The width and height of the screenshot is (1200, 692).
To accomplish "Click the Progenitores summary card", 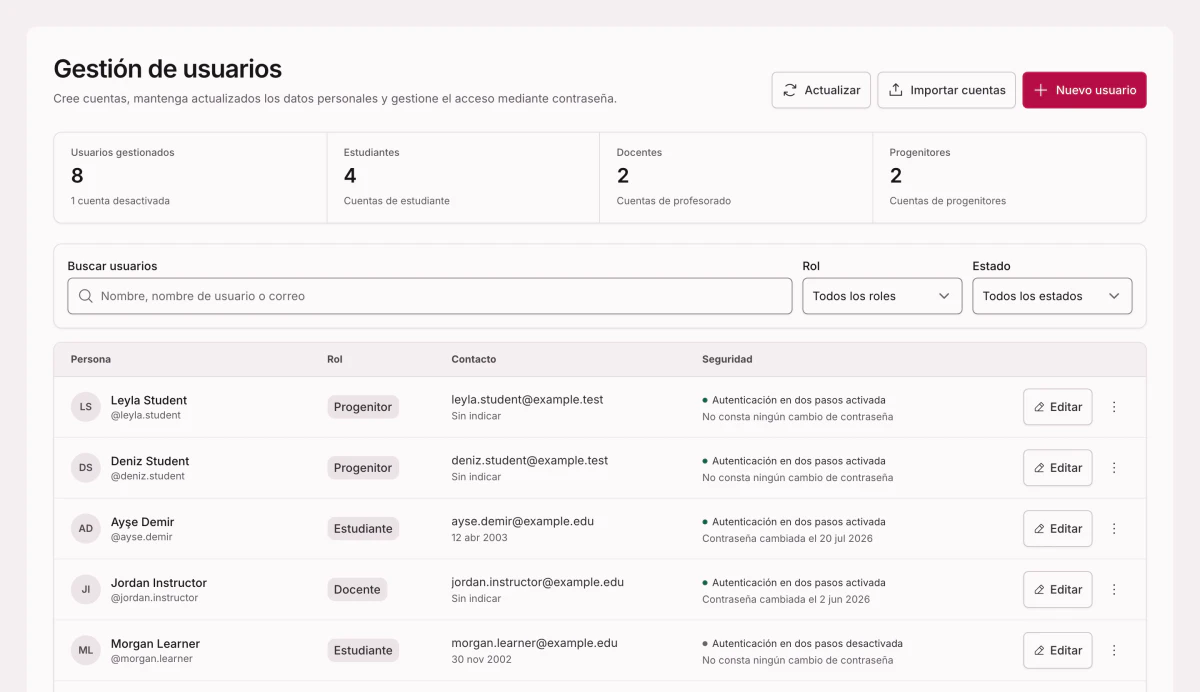I will [x=1009, y=178].
